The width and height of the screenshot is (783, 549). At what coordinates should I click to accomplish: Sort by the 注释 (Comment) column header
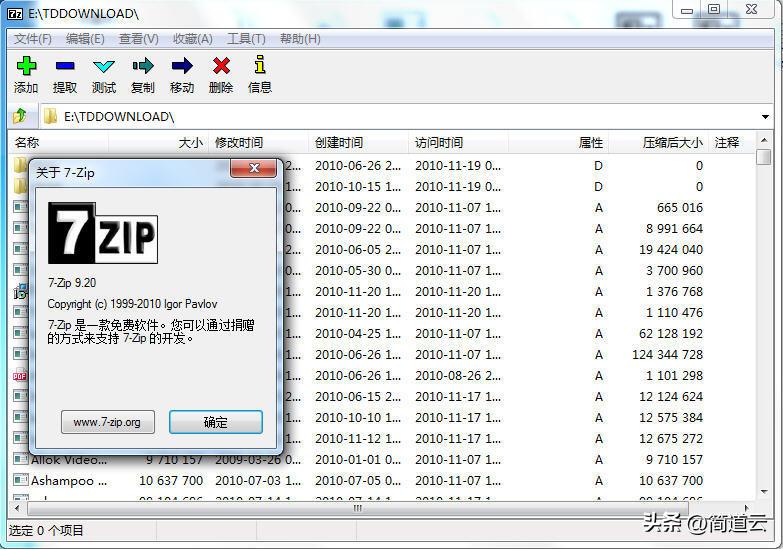[x=731, y=142]
